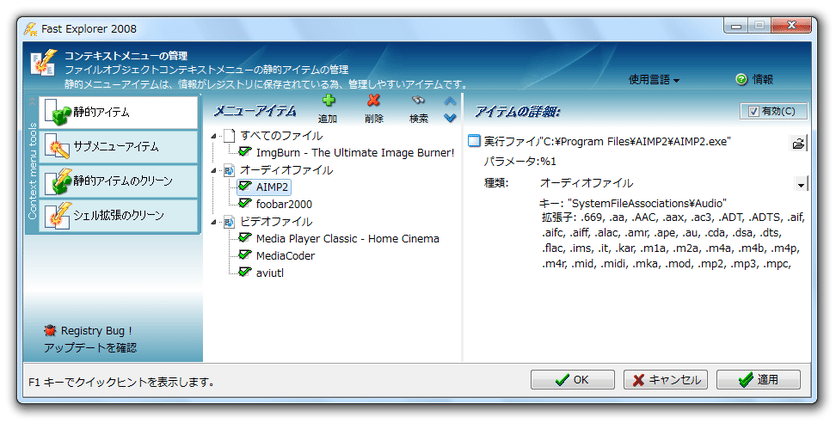Uncheck the foobar2000 item checkmark

(x=245, y=204)
